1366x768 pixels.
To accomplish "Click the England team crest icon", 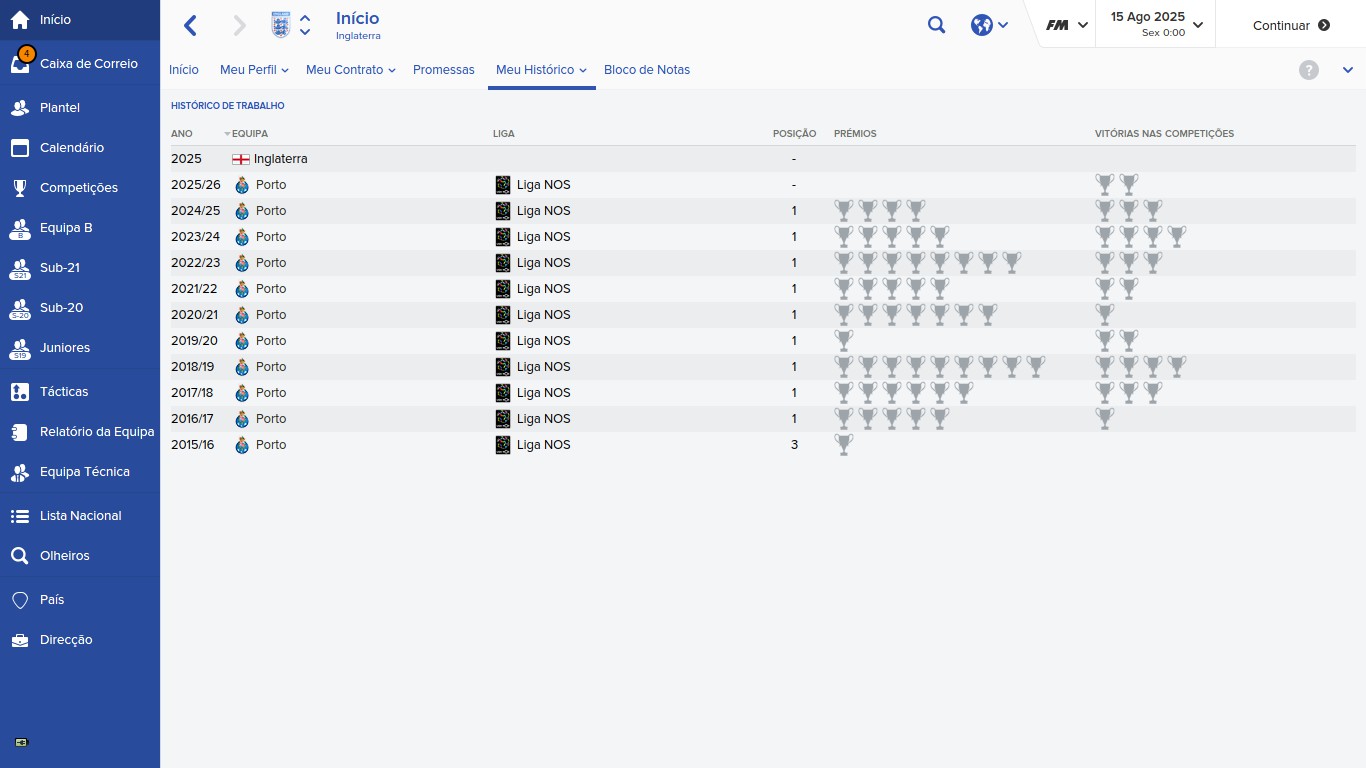I will [281, 26].
